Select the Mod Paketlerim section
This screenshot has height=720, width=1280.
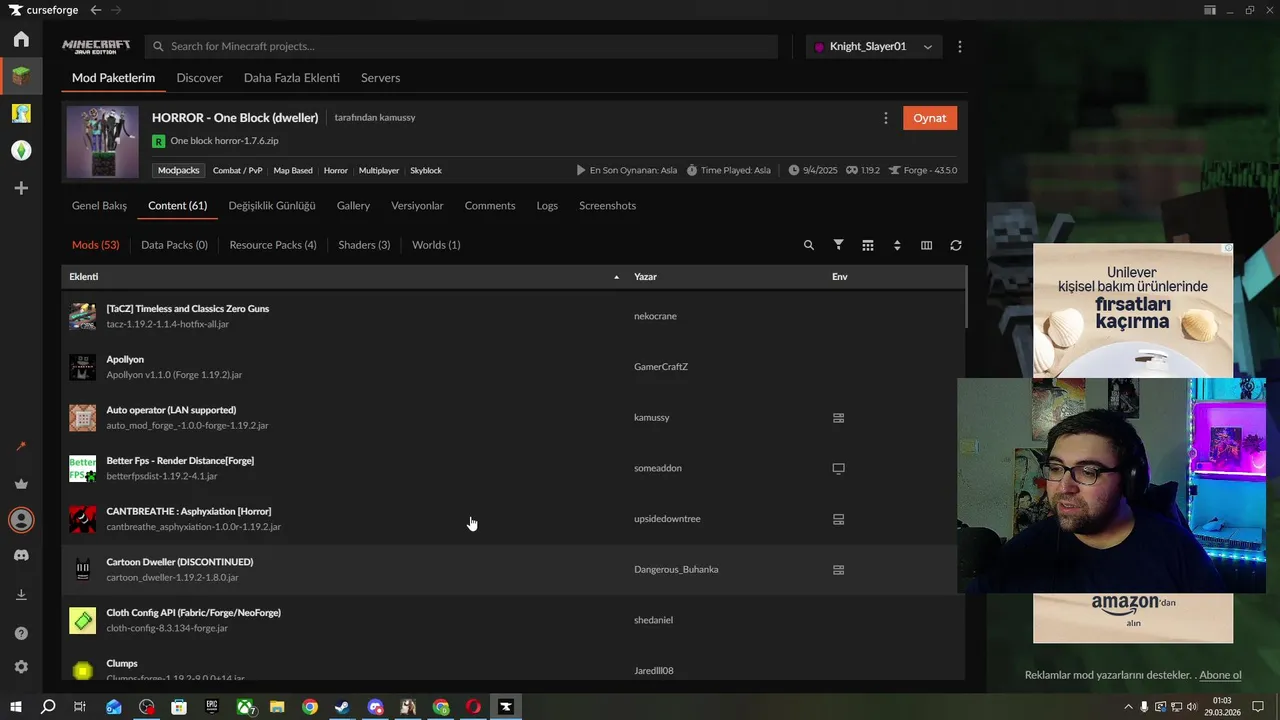click(x=113, y=78)
